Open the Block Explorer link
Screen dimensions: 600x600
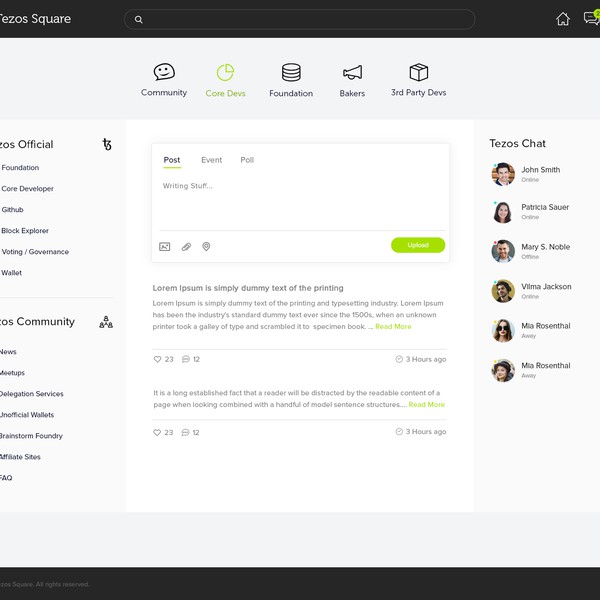click(25, 231)
